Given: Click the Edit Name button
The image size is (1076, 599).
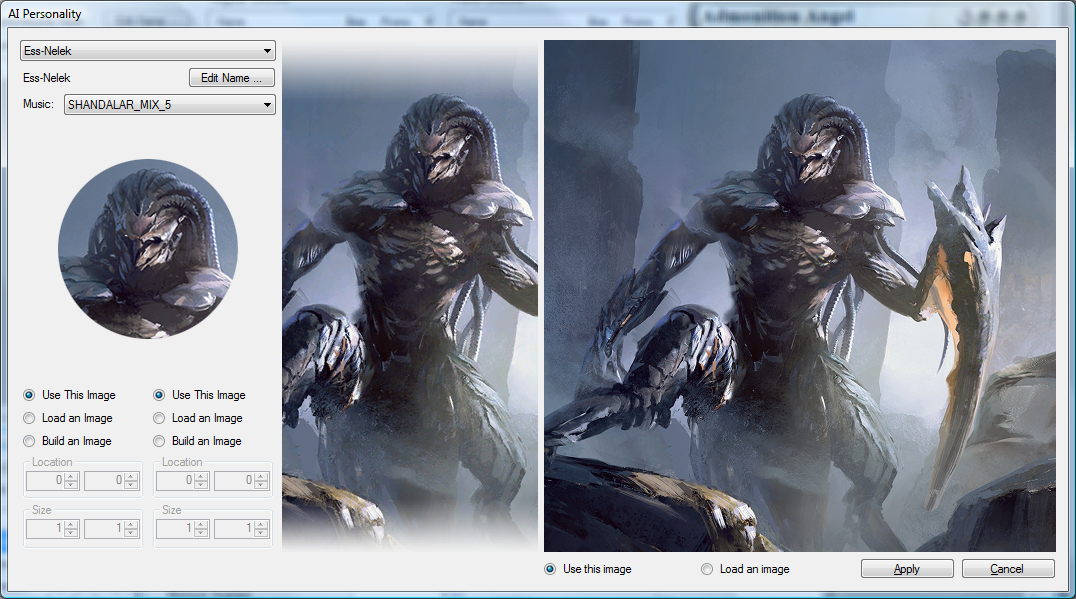Looking at the screenshot, I should (x=231, y=78).
